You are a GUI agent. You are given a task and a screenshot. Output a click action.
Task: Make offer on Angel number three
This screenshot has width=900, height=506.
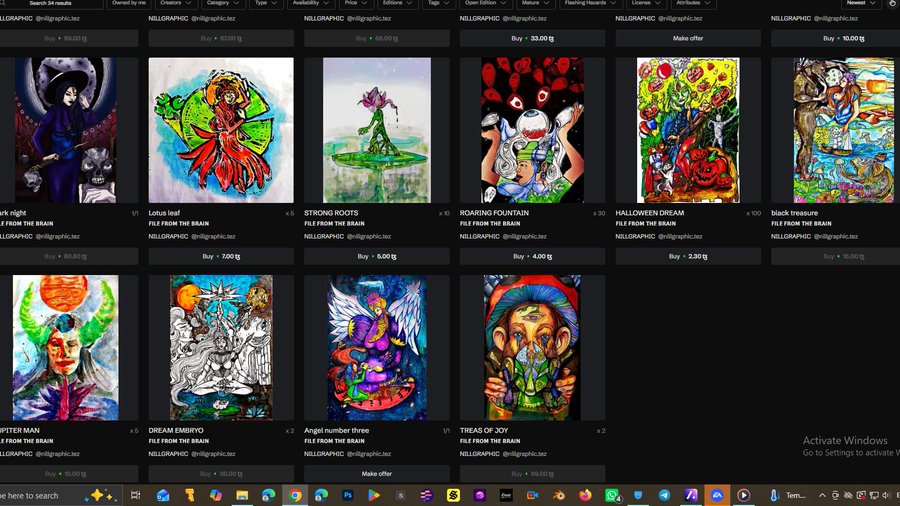click(x=377, y=474)
